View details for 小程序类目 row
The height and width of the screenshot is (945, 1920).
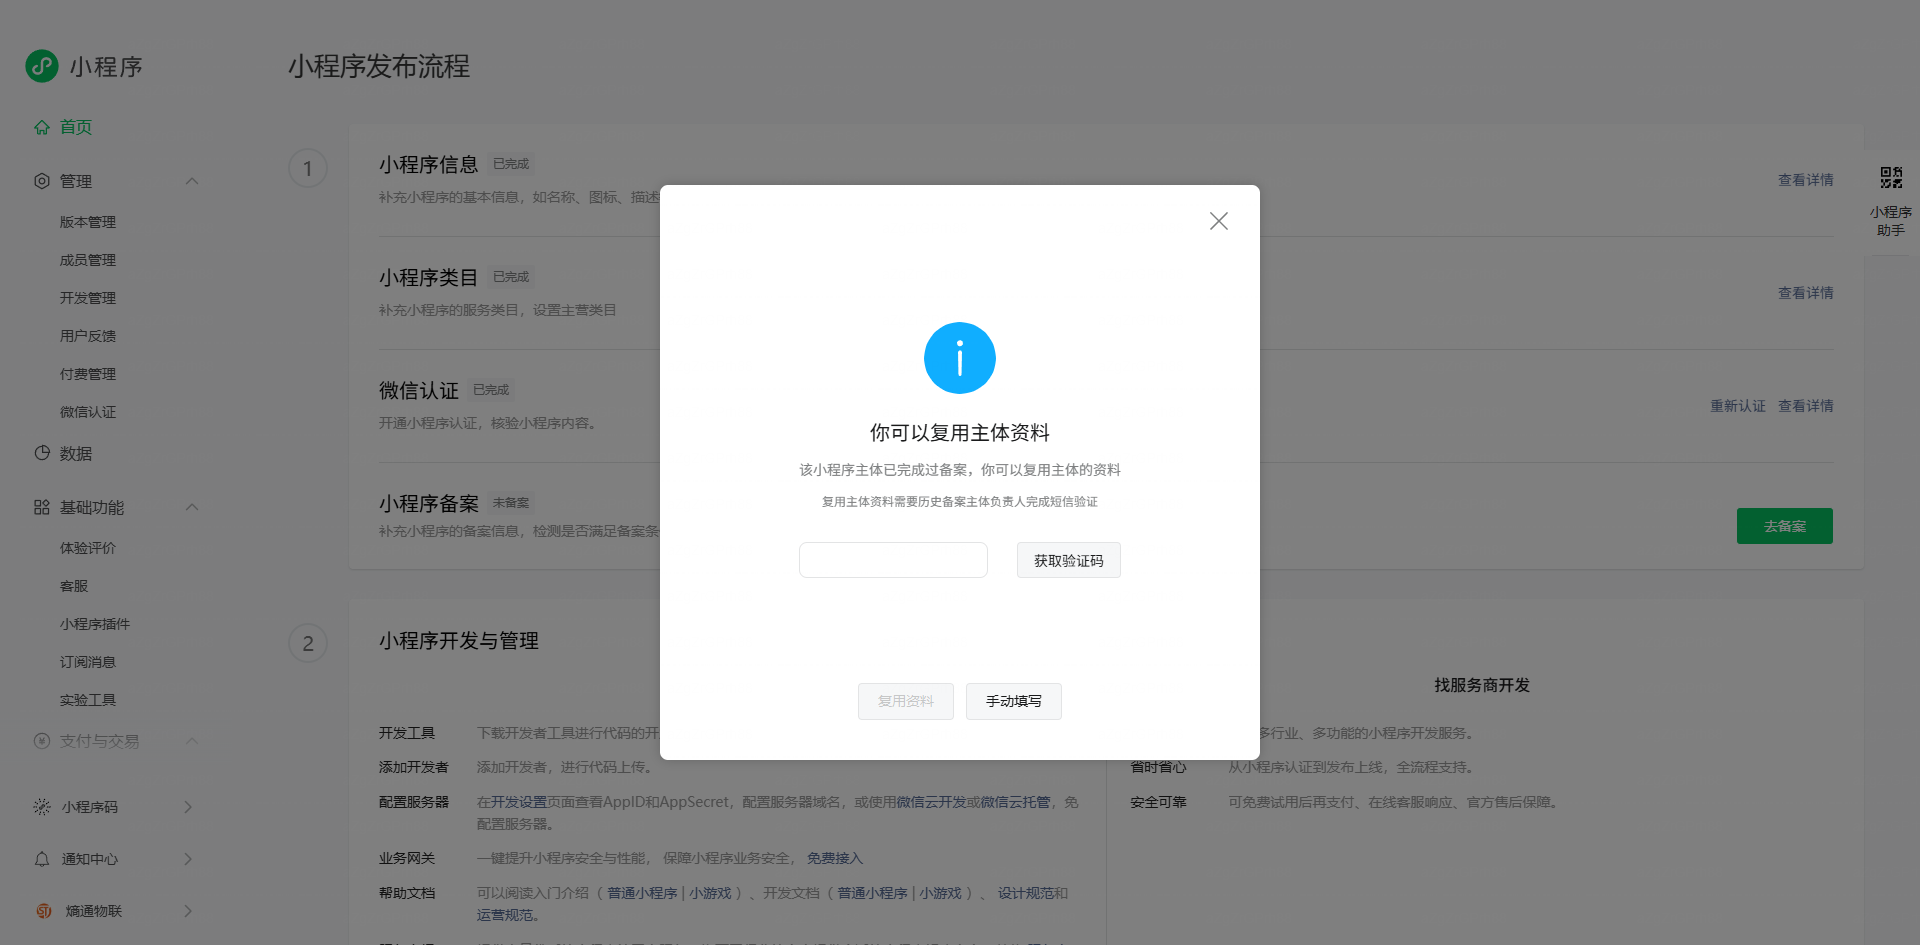[x=1806, y=293]
